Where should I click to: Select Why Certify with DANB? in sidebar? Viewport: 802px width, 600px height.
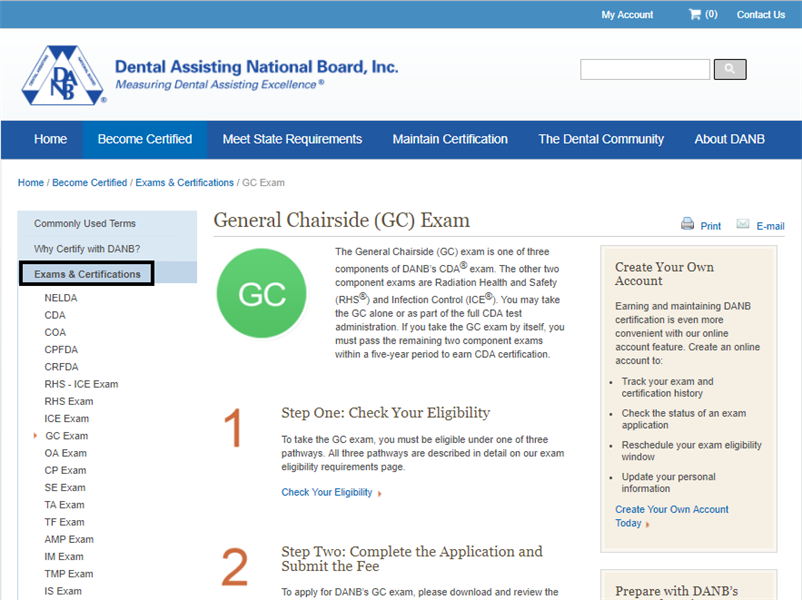[87, 248]
